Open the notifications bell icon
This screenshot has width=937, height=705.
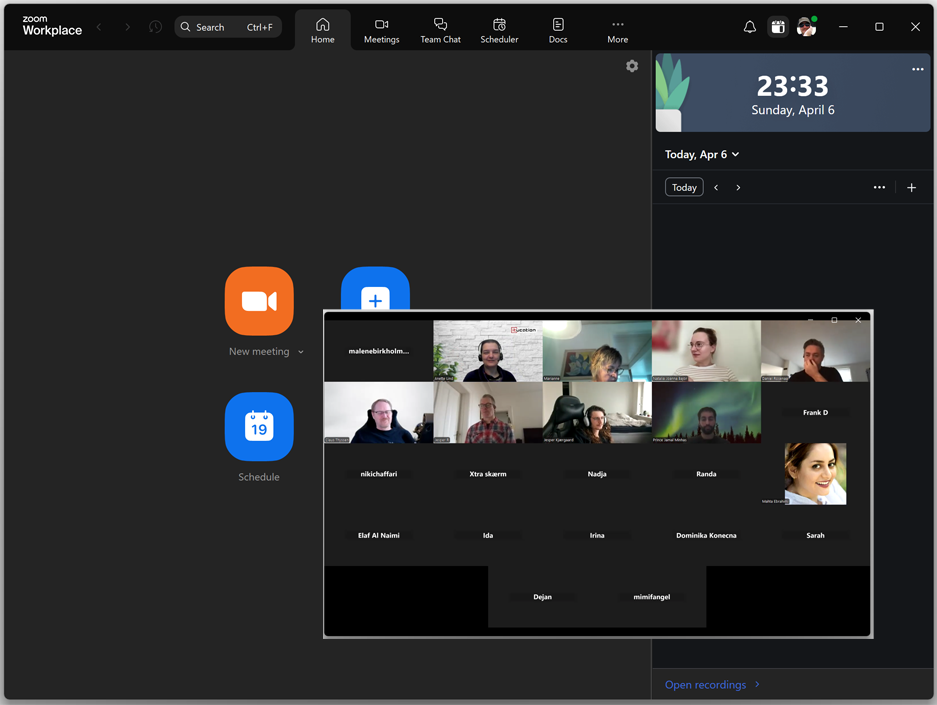coord(750,27)
